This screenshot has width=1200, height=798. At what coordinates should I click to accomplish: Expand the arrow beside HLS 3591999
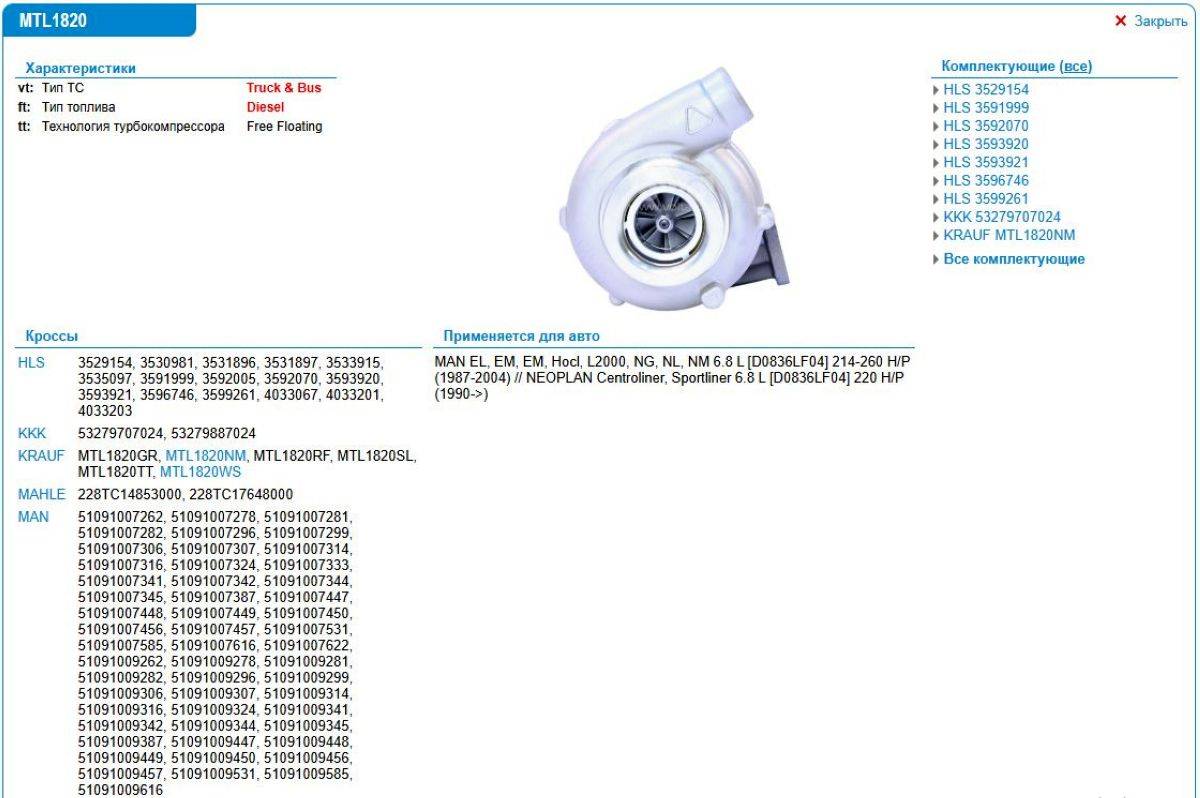point(936,108)
